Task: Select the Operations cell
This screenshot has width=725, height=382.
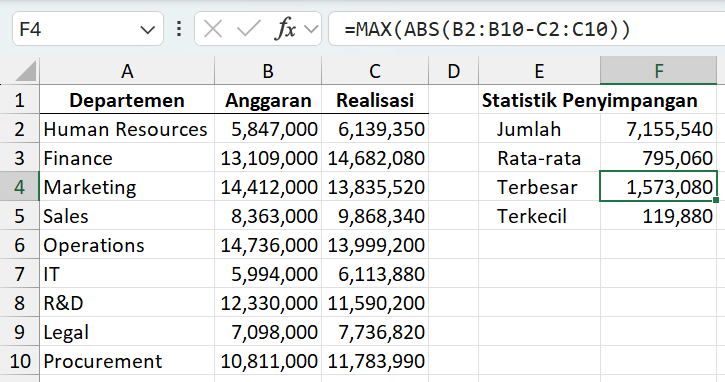Action: click(127, 245)
